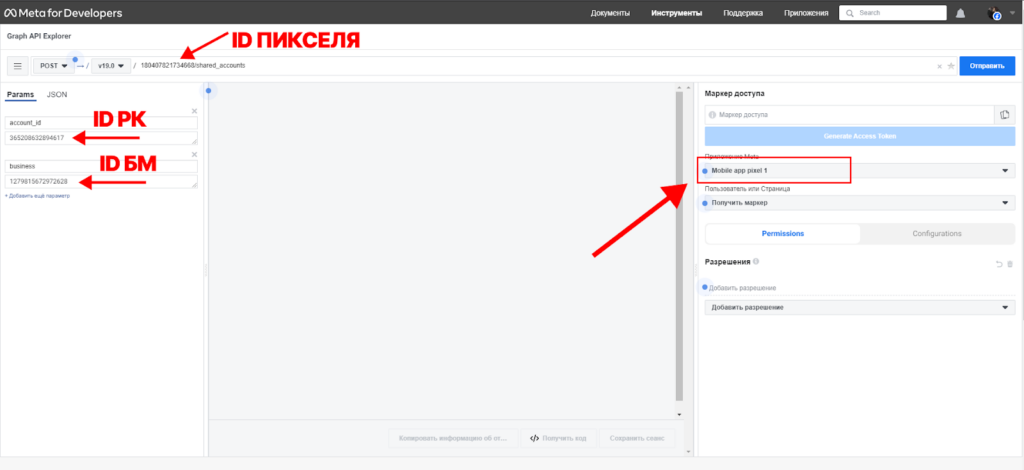1024x470 pixels.
Task: Star the current query as favorite
Action: (x=951, y=66)
